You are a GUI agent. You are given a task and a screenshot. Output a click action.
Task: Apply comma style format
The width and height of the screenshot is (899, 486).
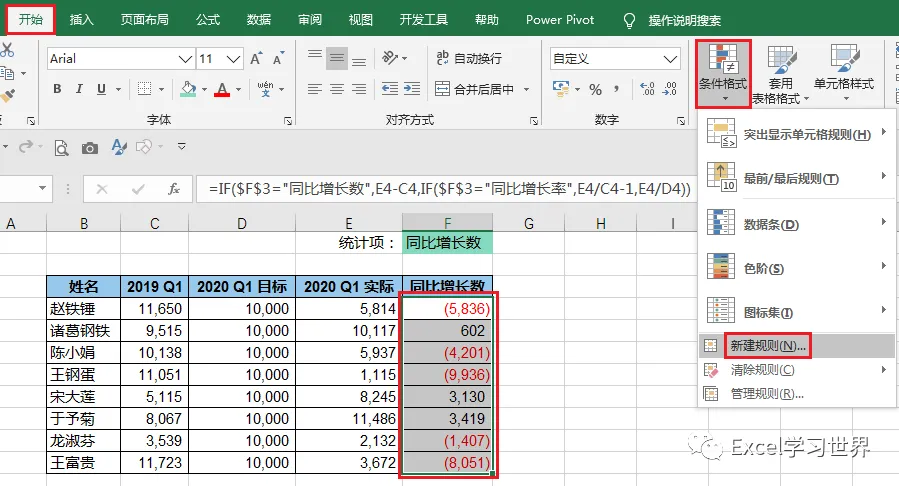pos(617,89)
